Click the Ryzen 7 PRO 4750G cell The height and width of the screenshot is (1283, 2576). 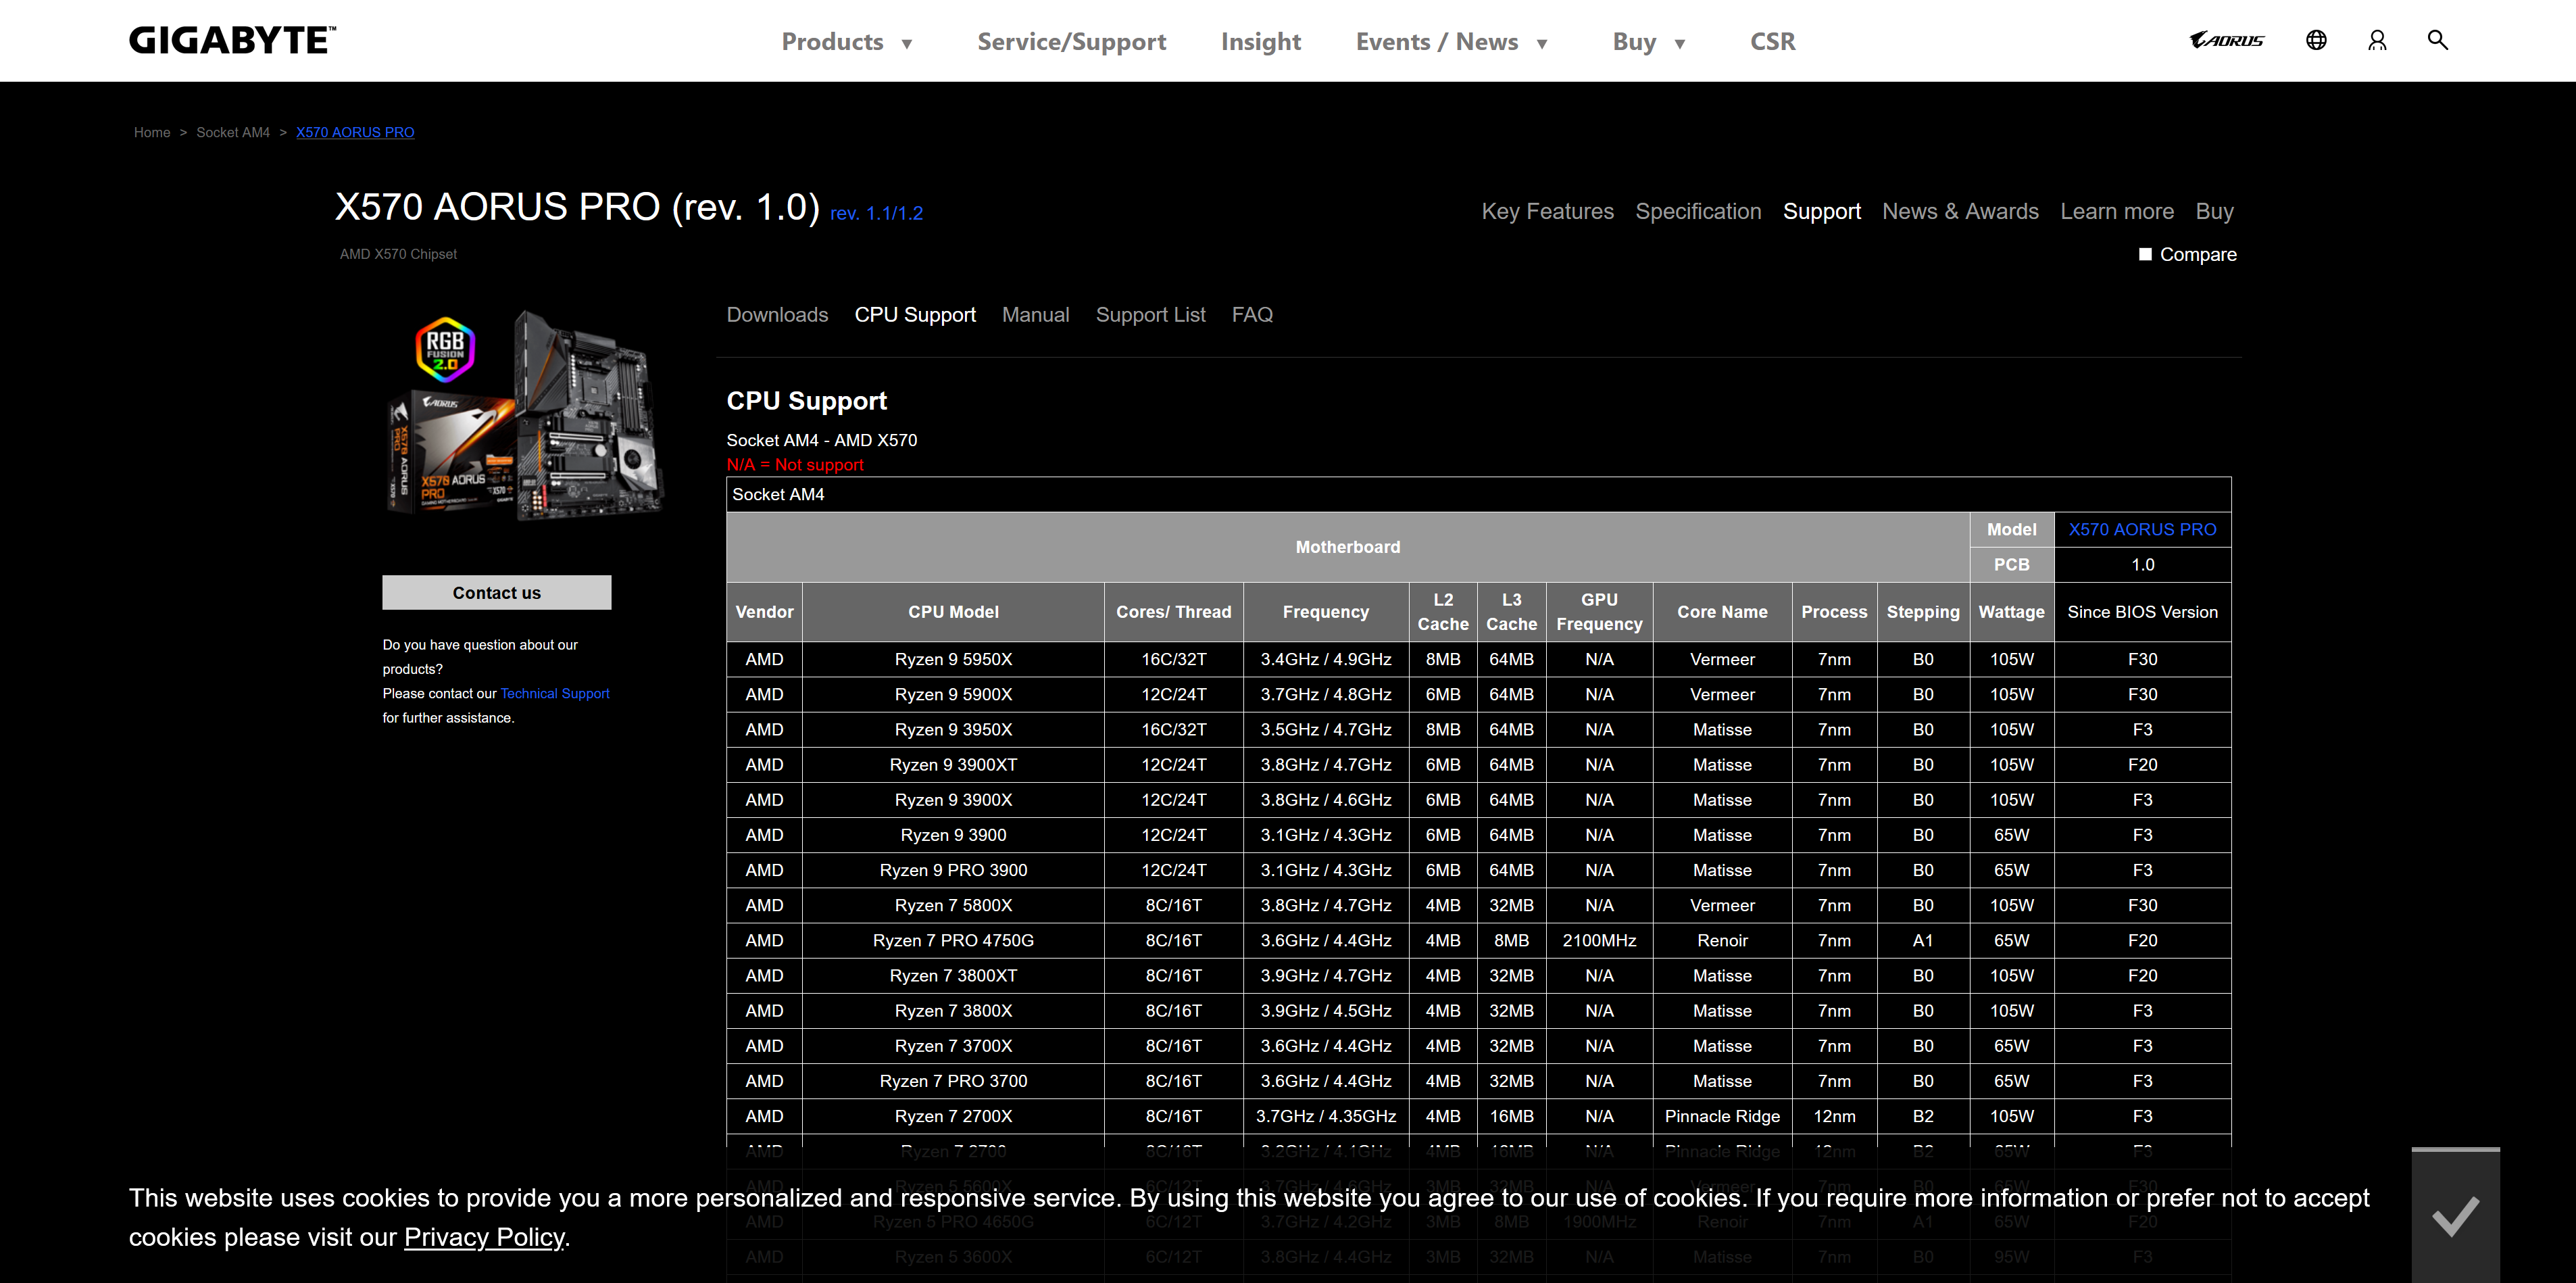(x=953, y=940)
